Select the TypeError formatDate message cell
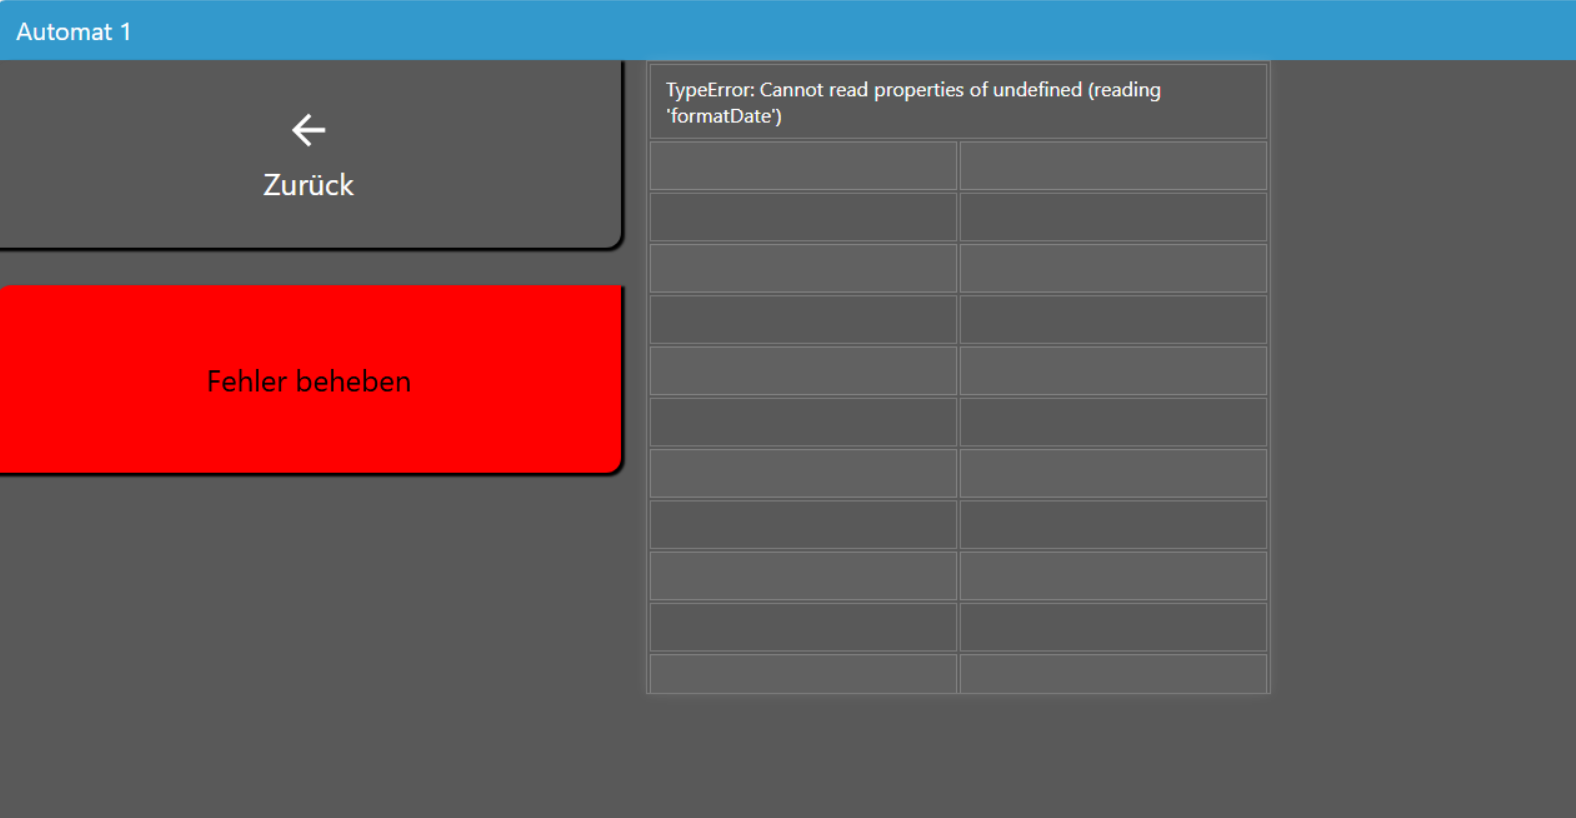 (x=957, y=102)
